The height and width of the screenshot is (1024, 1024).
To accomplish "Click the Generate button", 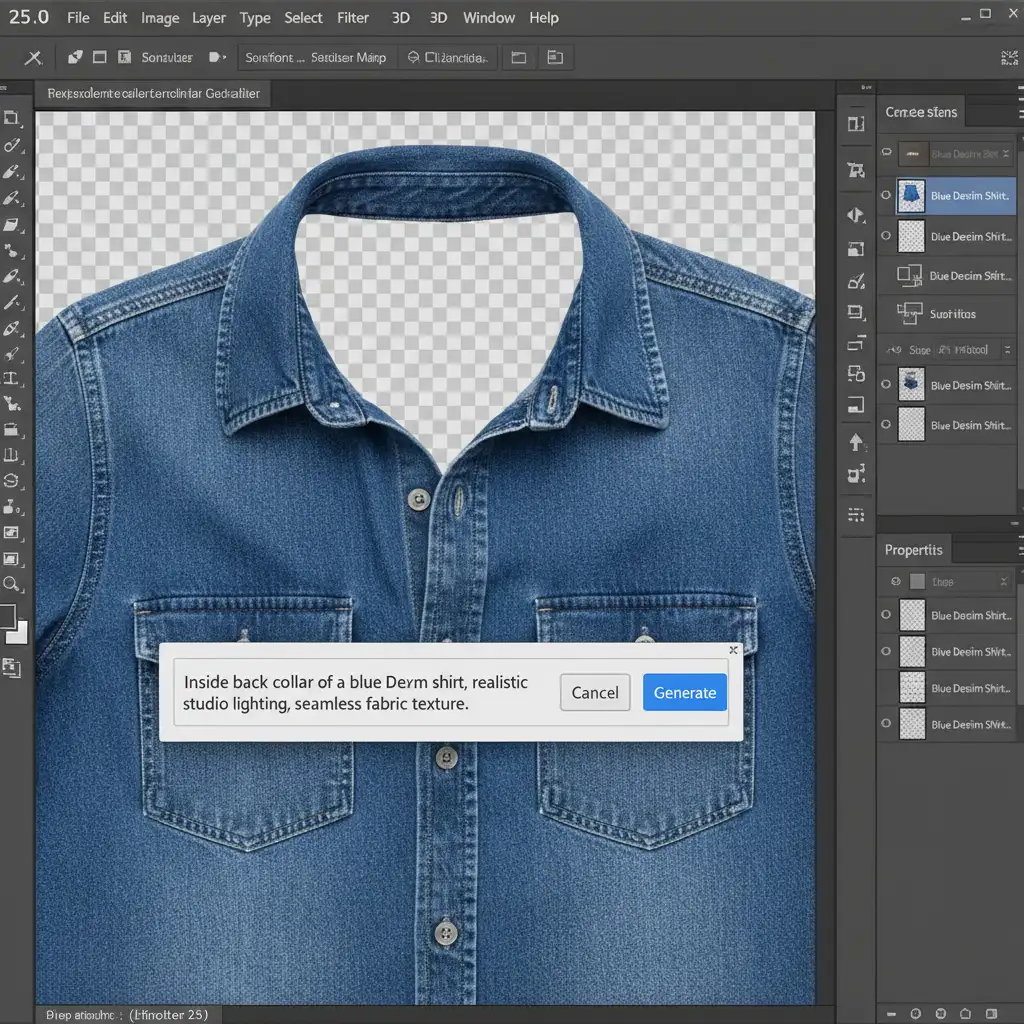I will [x=685, y=693].
